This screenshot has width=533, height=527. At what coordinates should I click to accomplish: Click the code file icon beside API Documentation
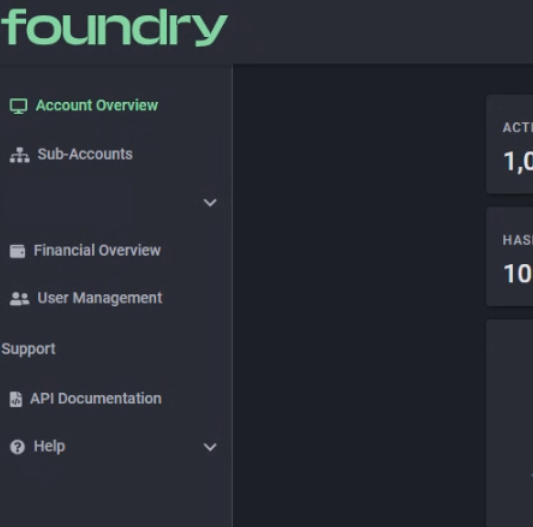[16, 399]
